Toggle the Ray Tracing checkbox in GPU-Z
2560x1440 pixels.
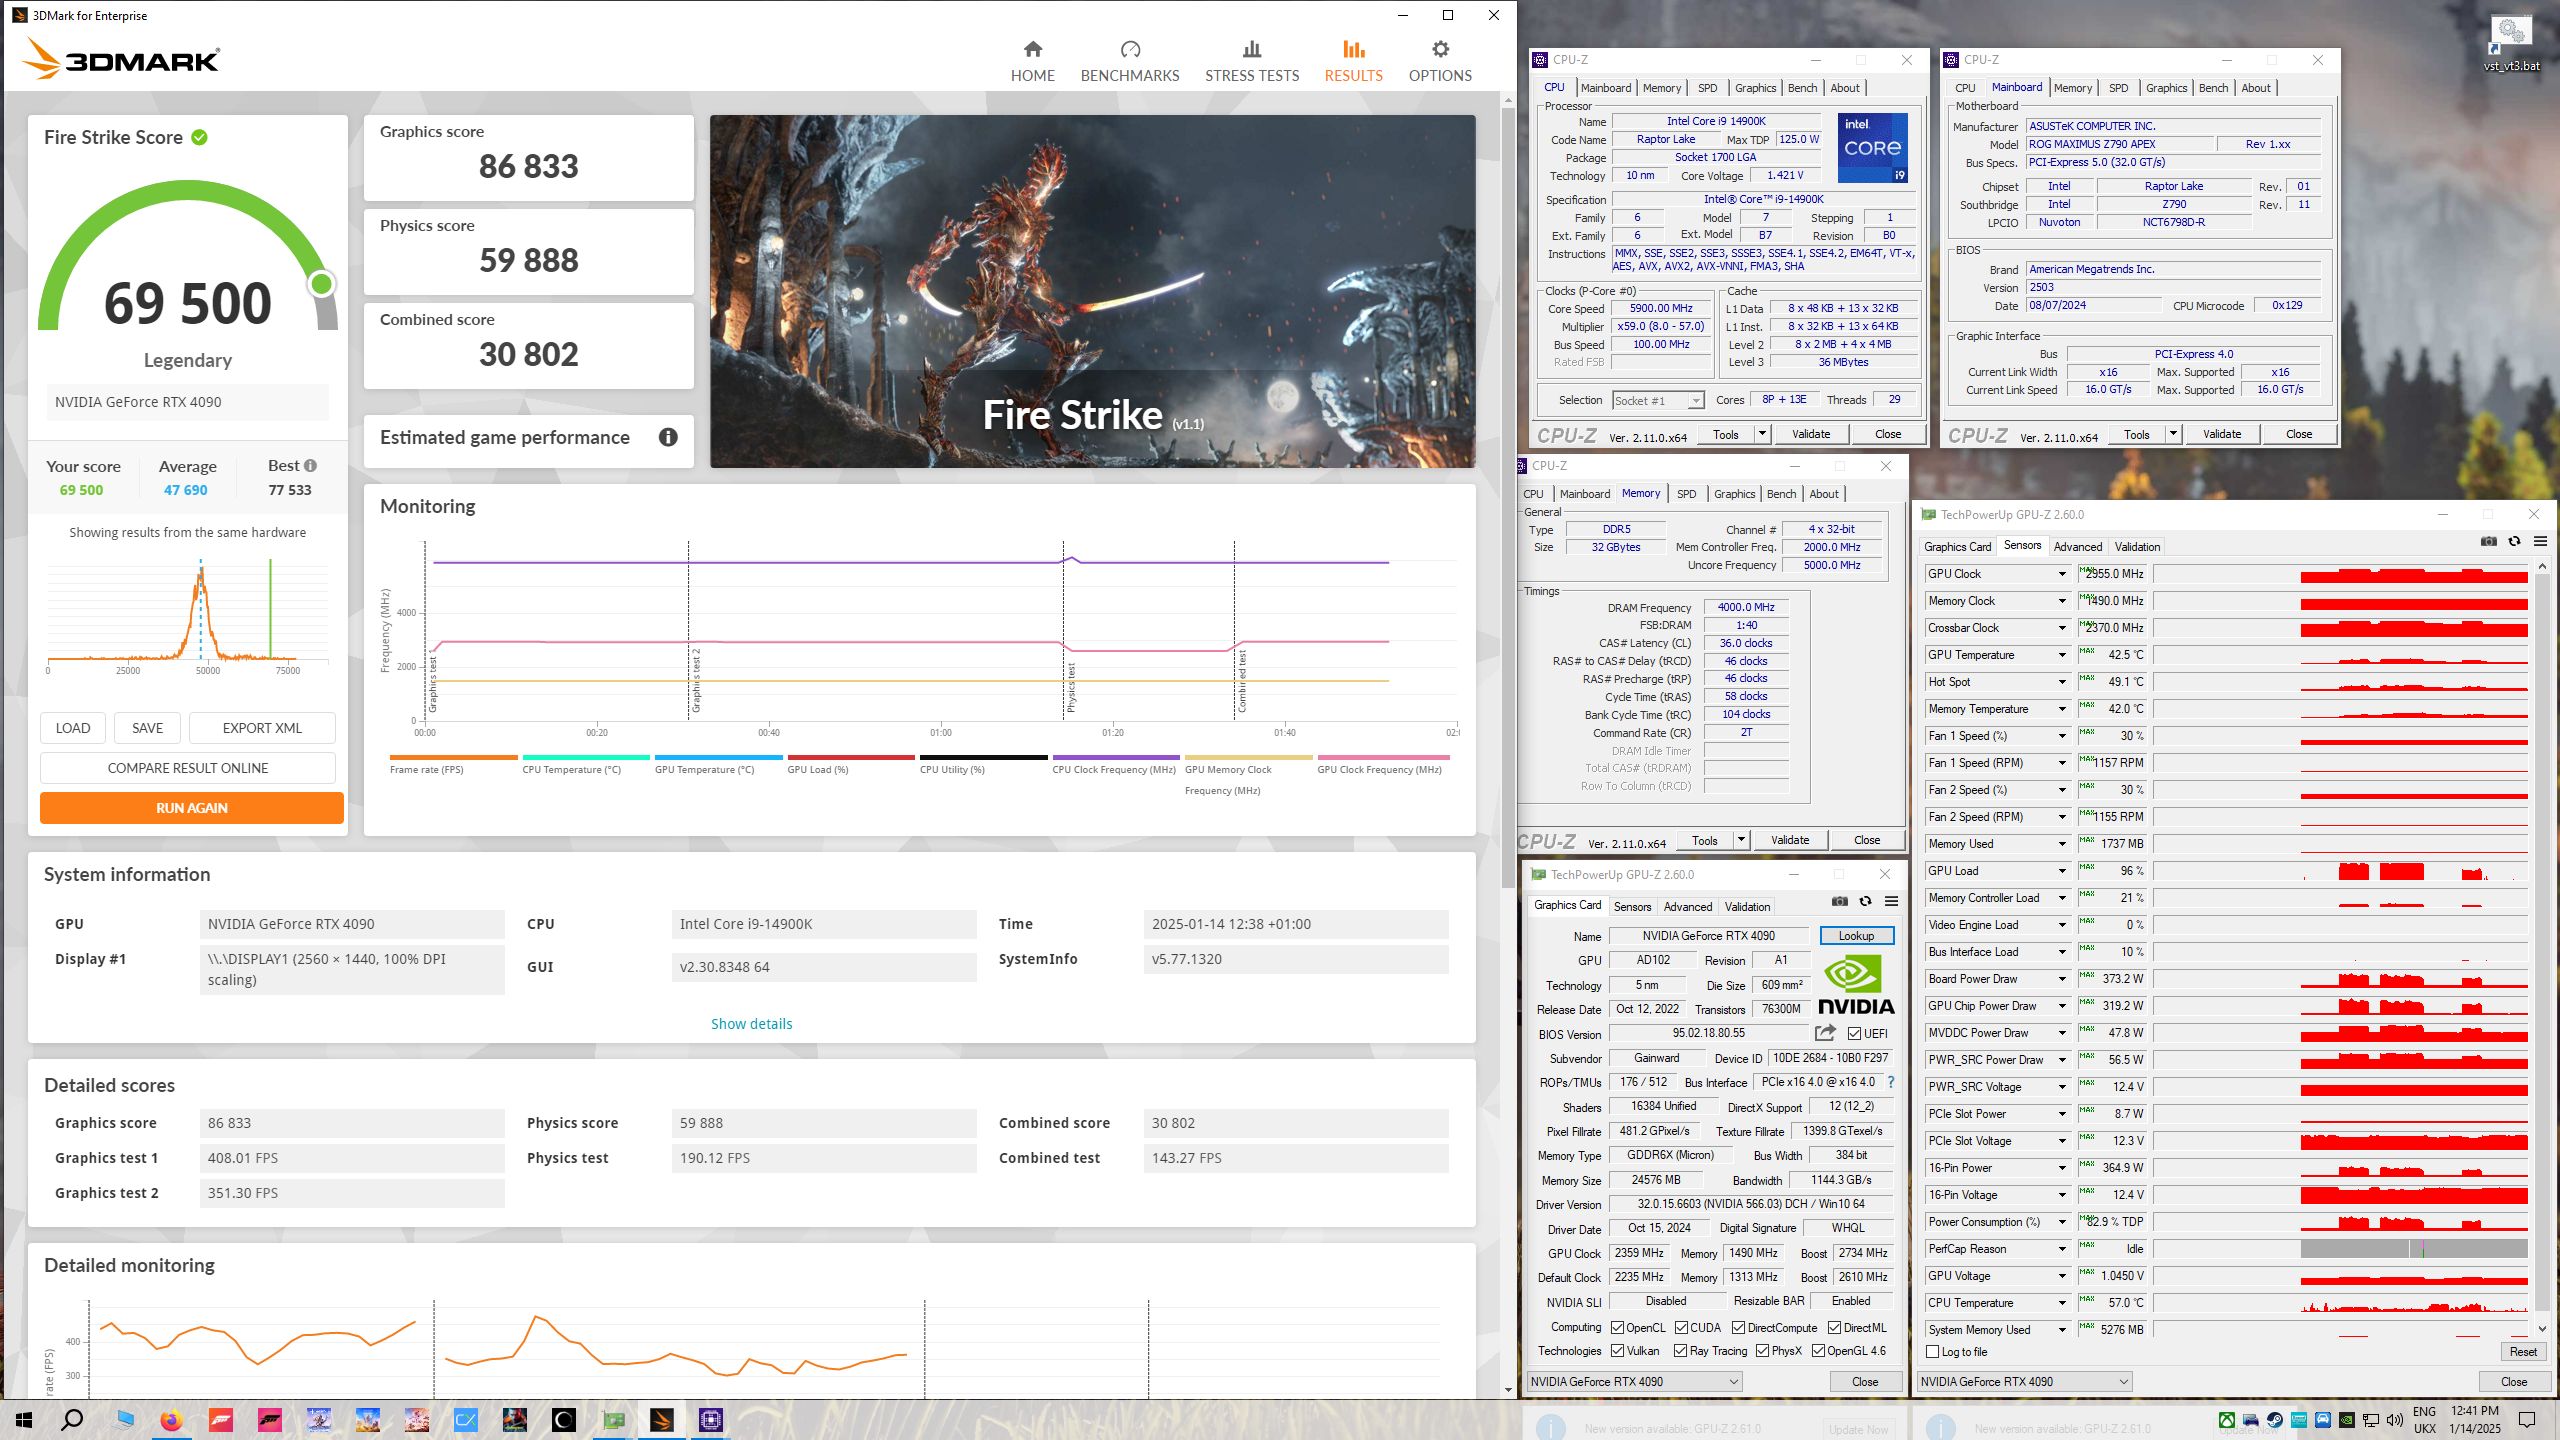tap(1680, 1351)
